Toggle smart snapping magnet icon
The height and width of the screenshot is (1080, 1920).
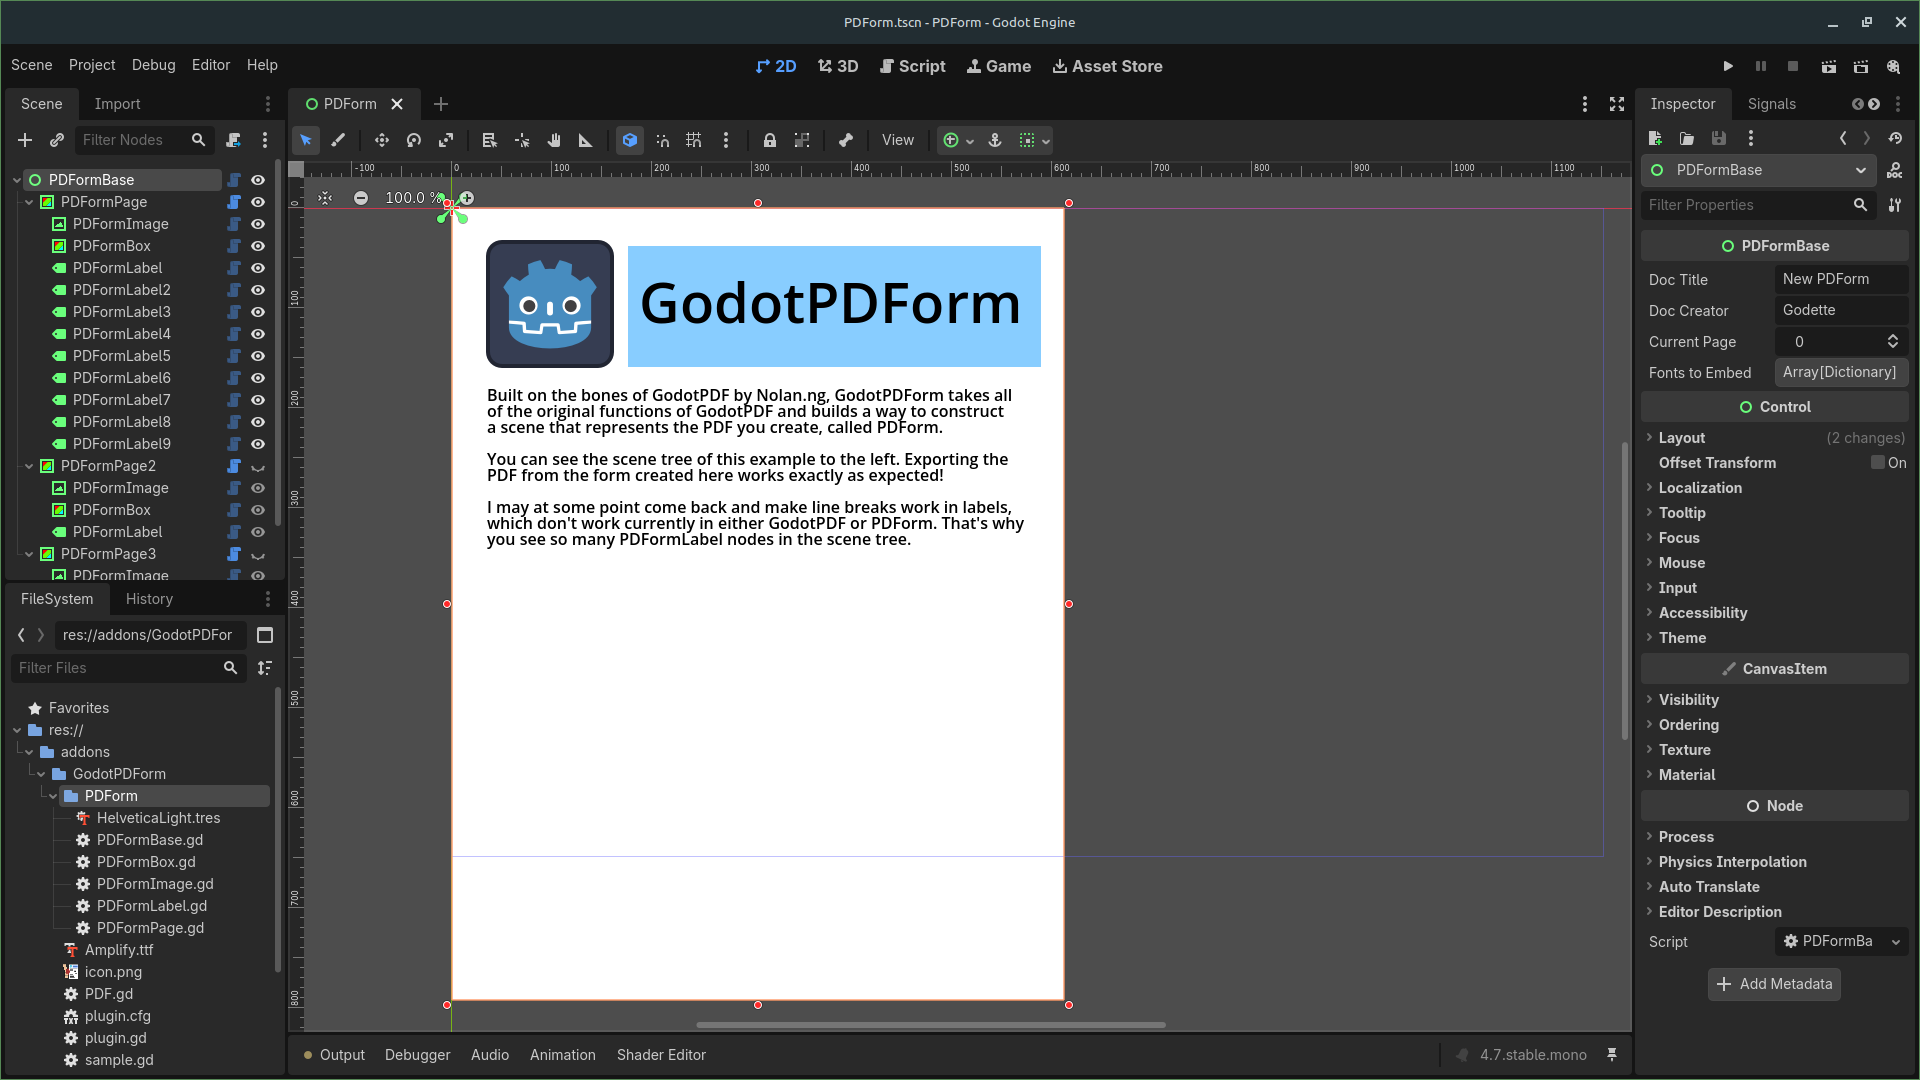point(662,140)
